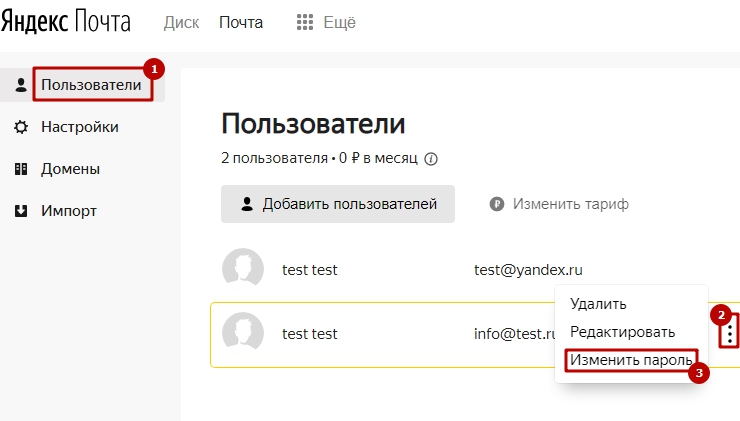Expand the Ещё services menu
The height and width of the screenshot is (421, 740).
[x=339, y=22]
